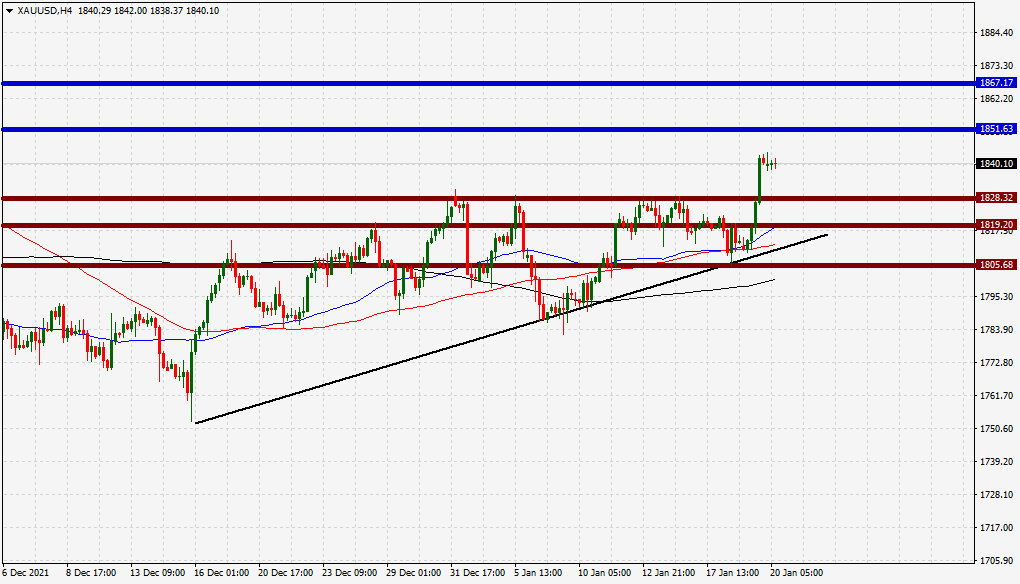Click the 1884.40 price scale value
The image size is (1020, 584).
pos(997,33)
